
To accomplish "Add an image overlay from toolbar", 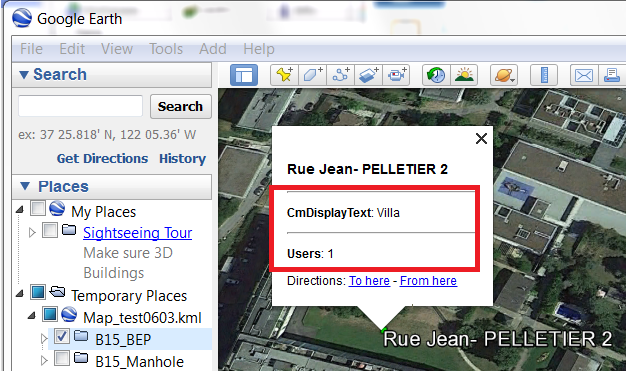I will (368, 75).
